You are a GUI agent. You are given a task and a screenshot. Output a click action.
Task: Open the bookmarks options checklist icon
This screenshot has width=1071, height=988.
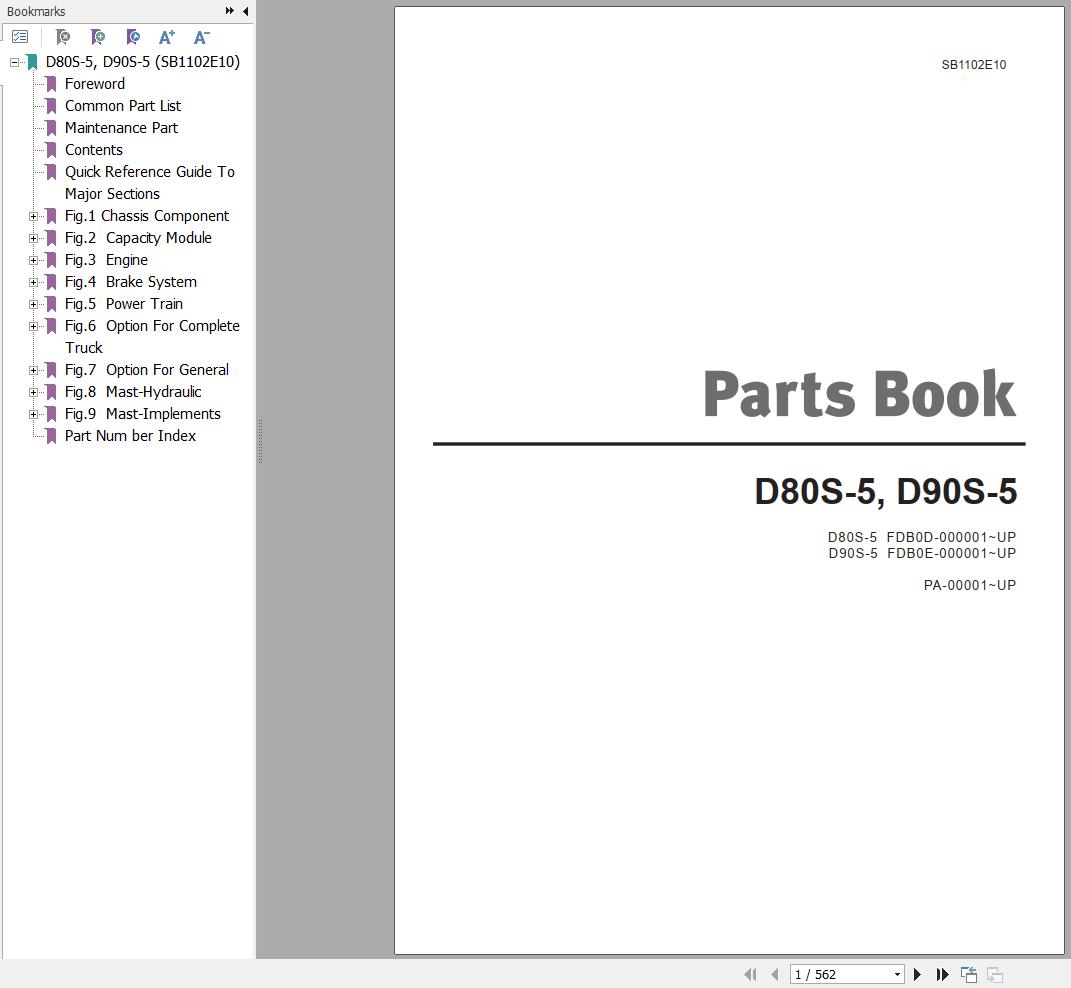20,37
